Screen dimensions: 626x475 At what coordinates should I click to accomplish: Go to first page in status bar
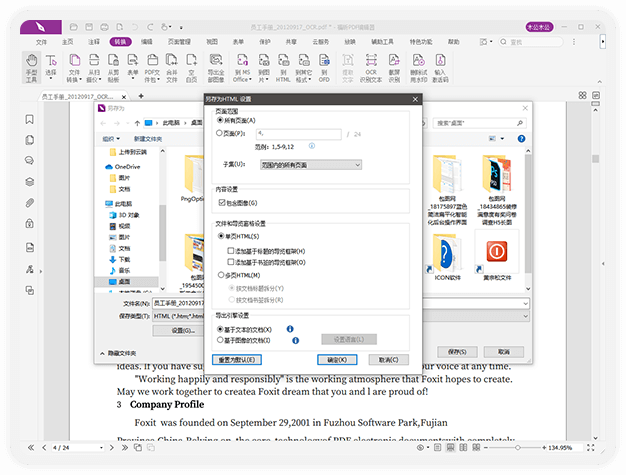[x=31, y=448]
